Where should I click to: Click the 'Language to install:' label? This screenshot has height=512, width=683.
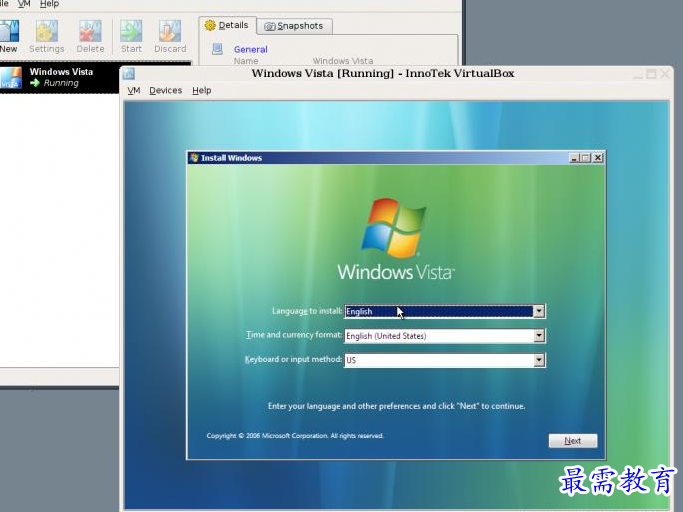click(x=307, y=311)
